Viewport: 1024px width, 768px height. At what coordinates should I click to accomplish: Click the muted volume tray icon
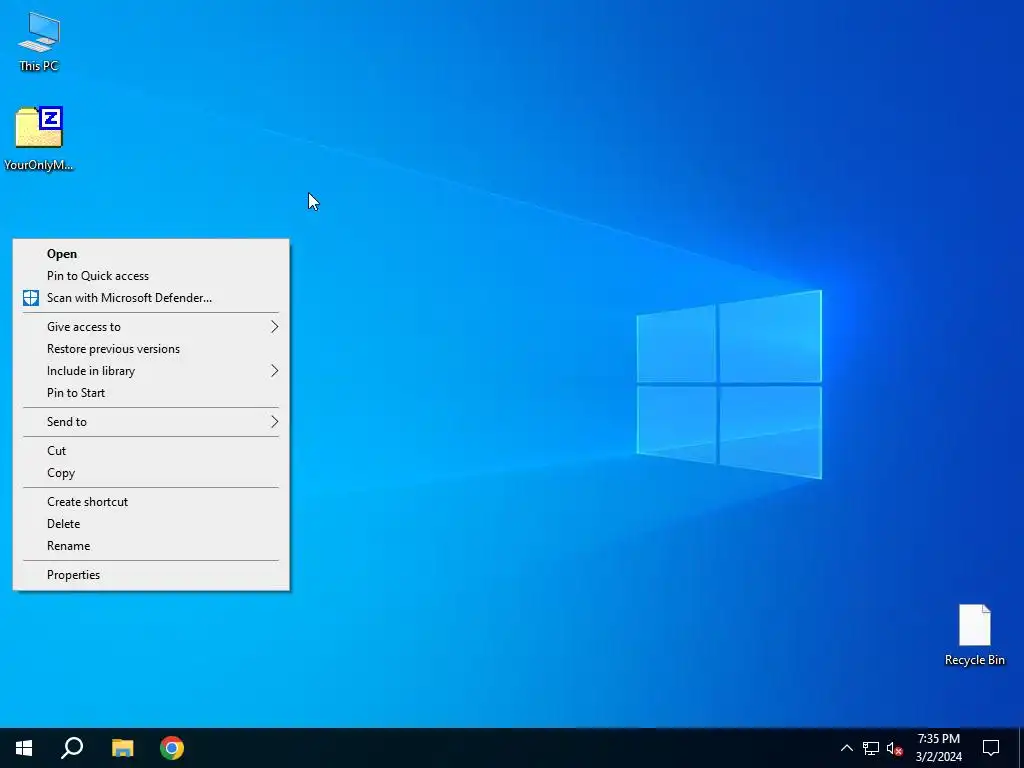point(894,748)
